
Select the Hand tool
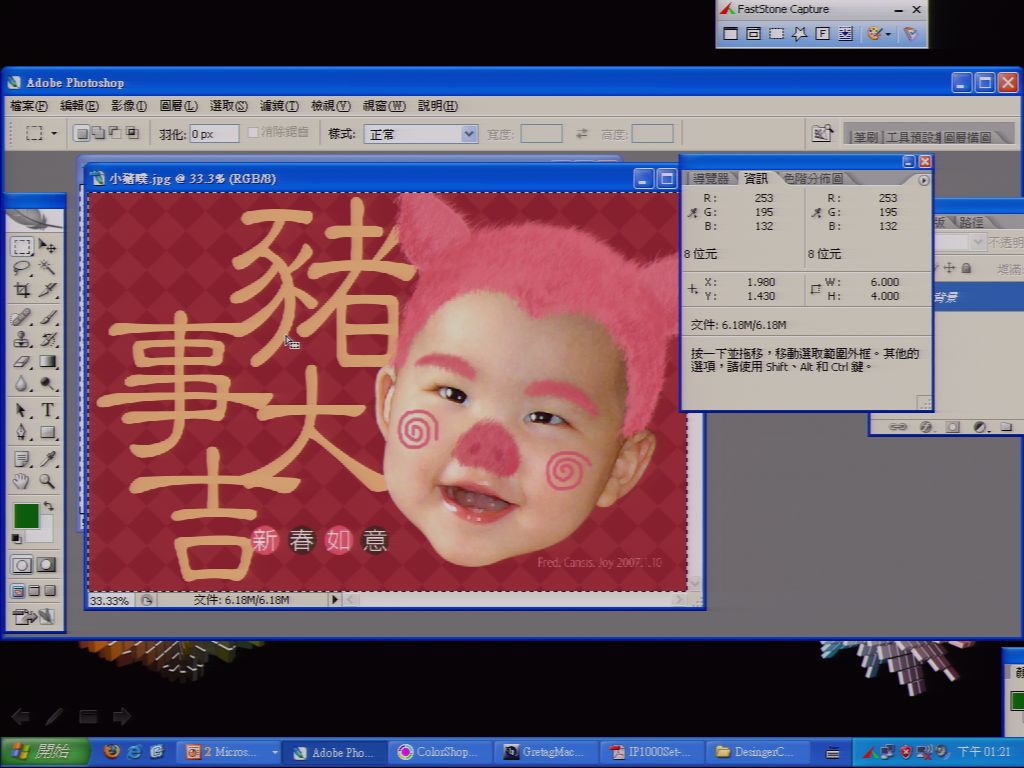(x=21, y=482)
